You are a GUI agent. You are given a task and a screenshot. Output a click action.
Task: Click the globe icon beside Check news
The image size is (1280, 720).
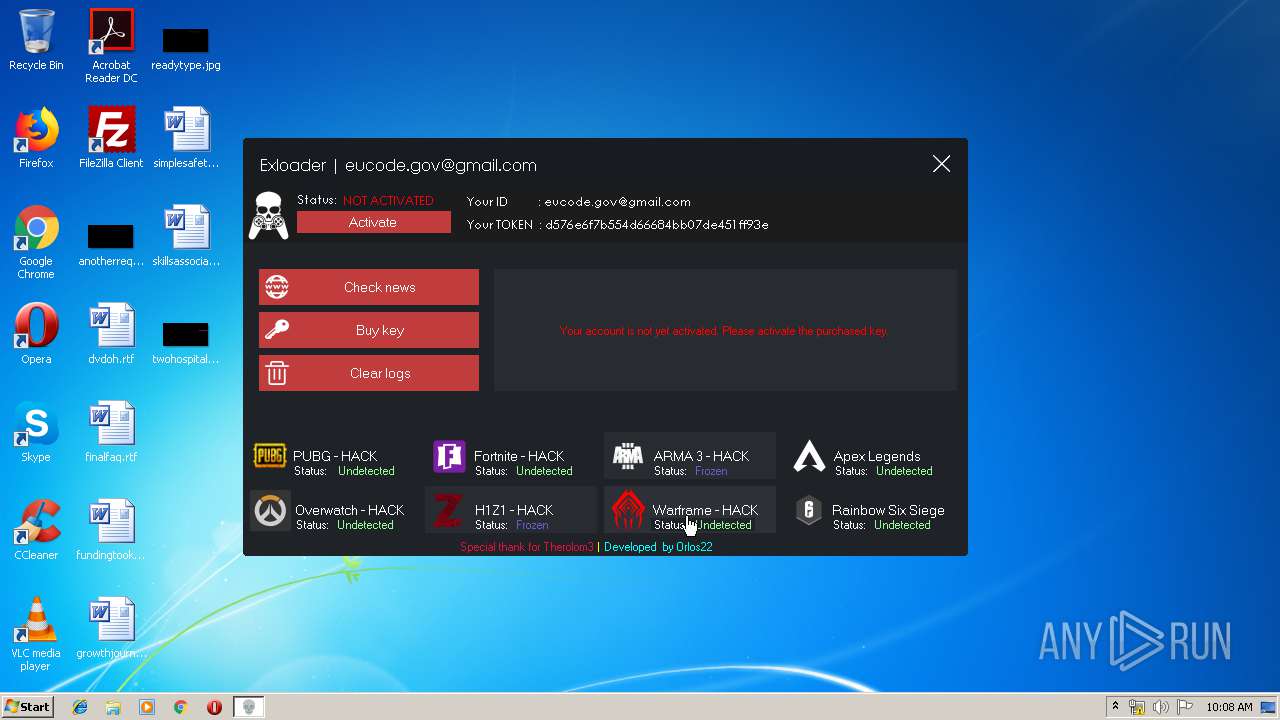tap(277, 287)
